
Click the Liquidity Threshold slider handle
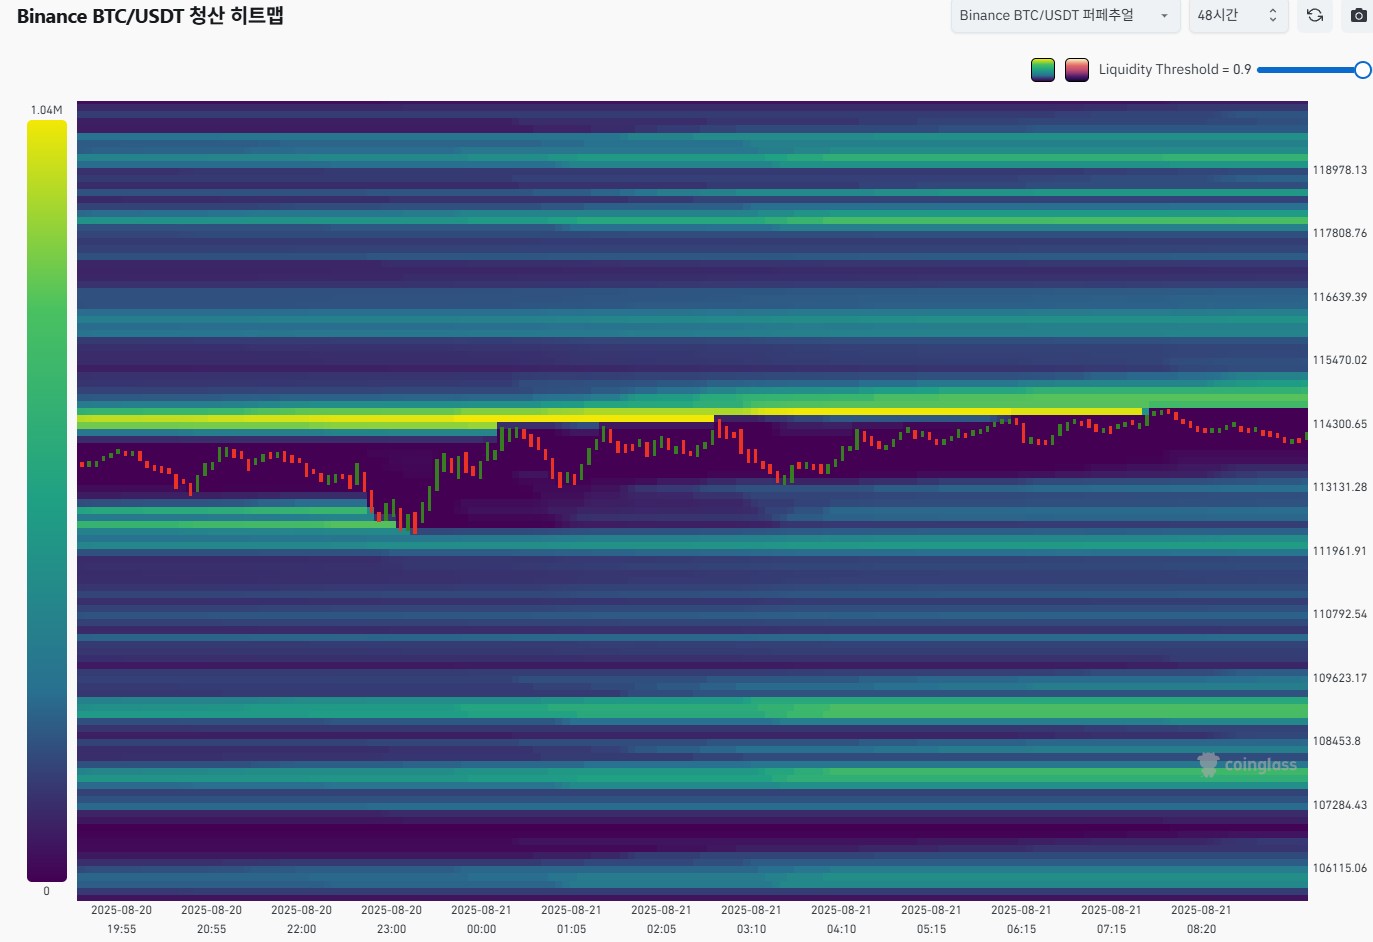tap(1363, 70)
